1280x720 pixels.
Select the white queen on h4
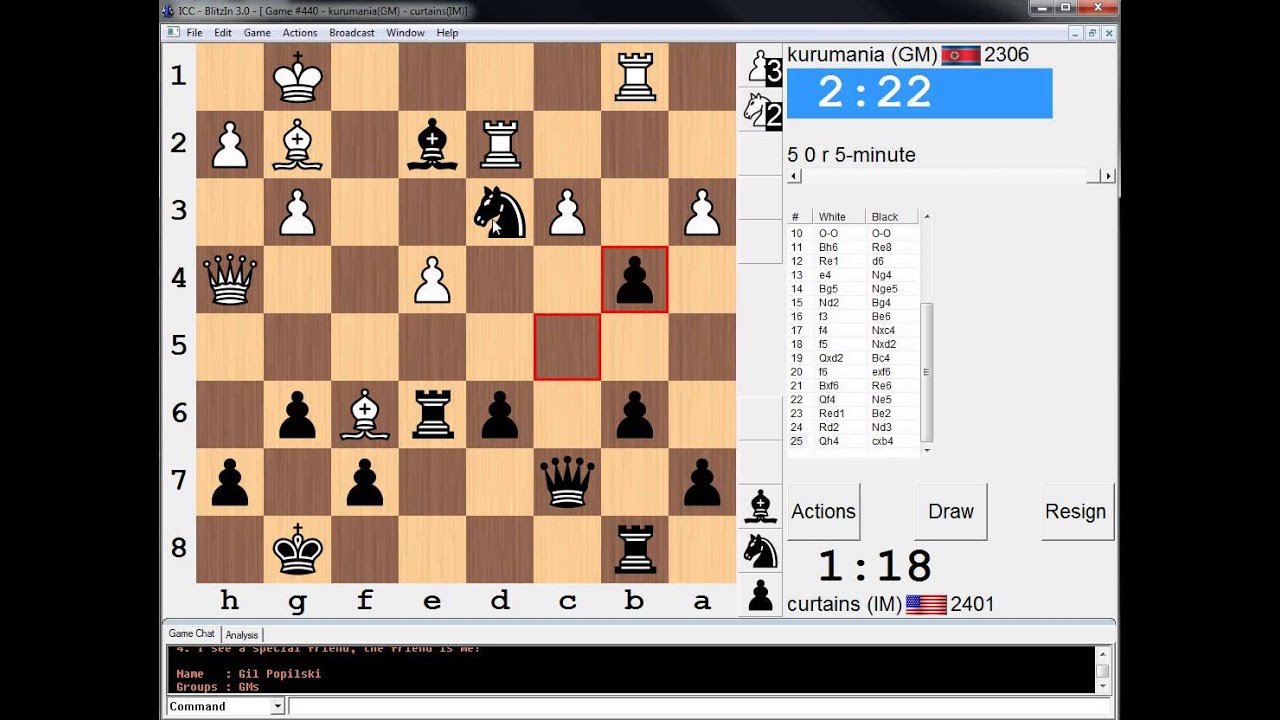pyautogui.click(x=230, y=279)
